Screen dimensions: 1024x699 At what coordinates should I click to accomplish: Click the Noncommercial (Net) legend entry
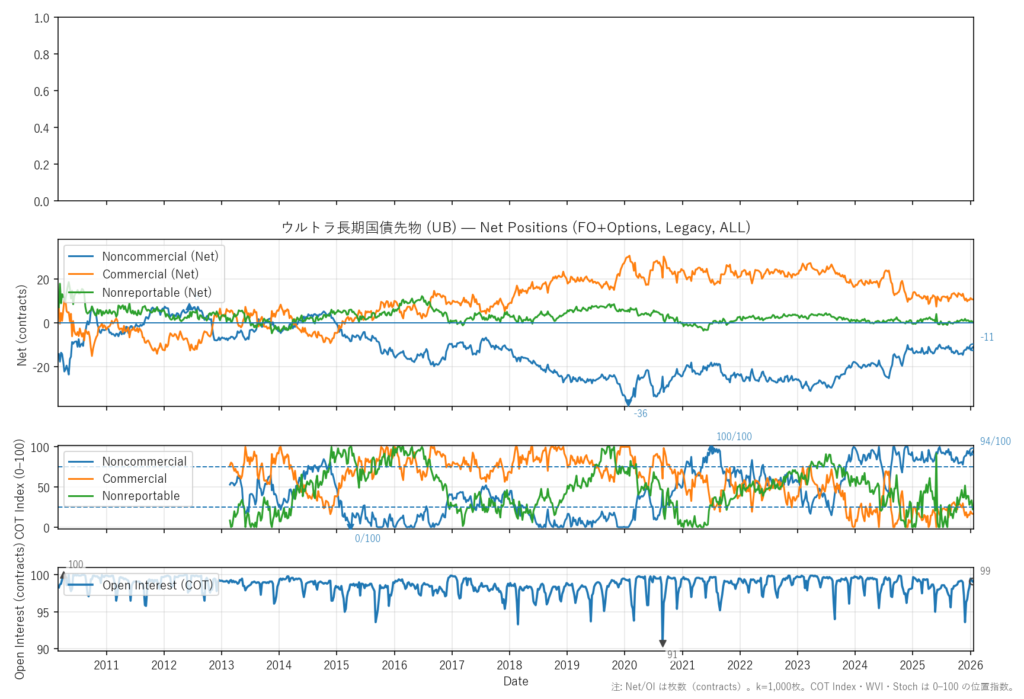tap(160, 256)
